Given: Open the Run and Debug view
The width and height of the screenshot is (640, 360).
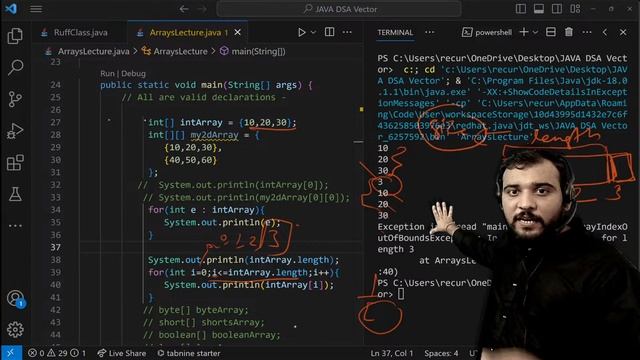Looking at the screenshot, I should pyautogui.click(x=15, y=131).
